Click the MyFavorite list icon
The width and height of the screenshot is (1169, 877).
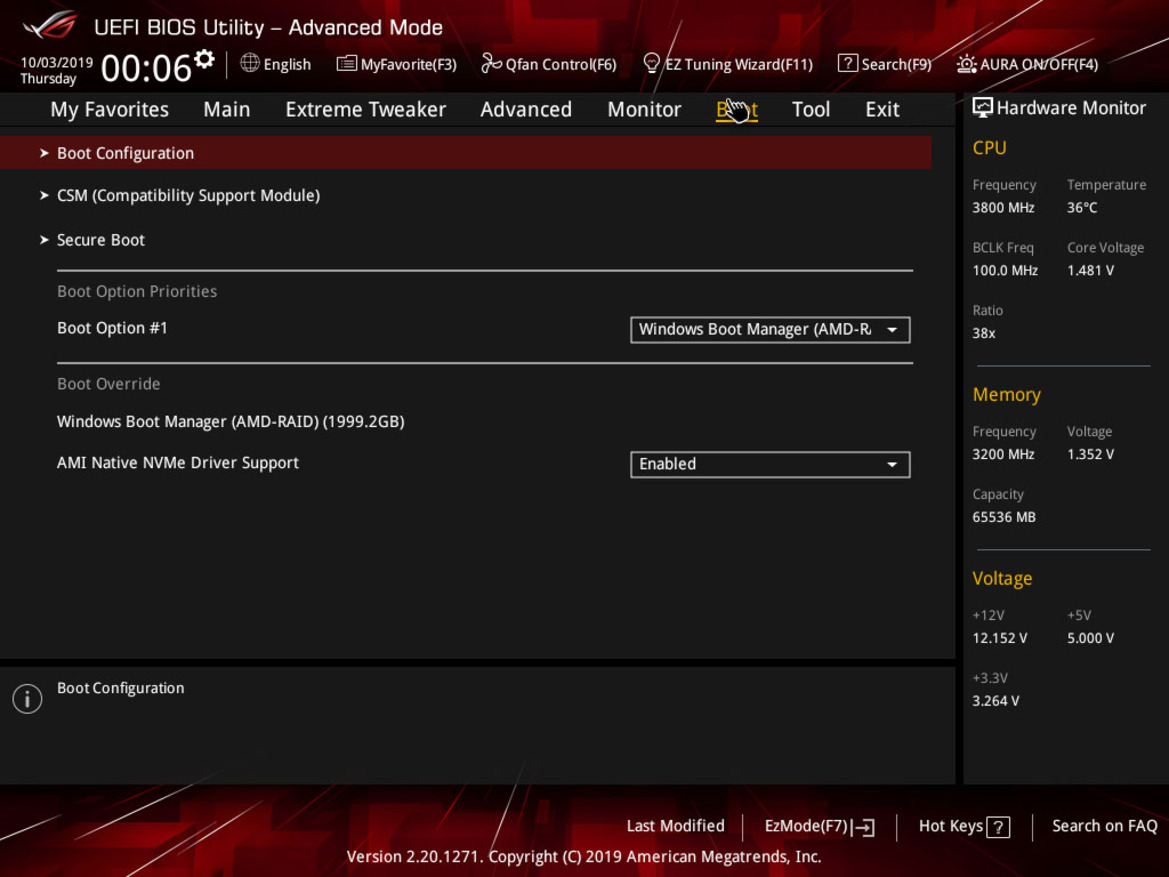[x=346, y=63]
